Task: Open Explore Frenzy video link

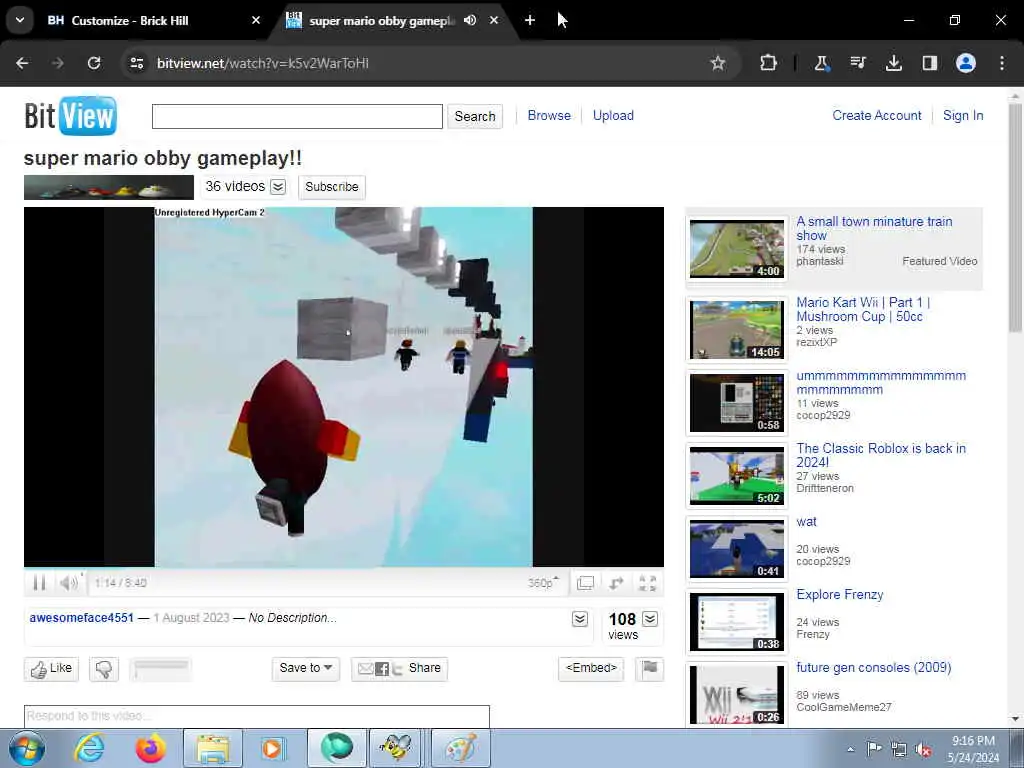Action: (x=840, y=594)
